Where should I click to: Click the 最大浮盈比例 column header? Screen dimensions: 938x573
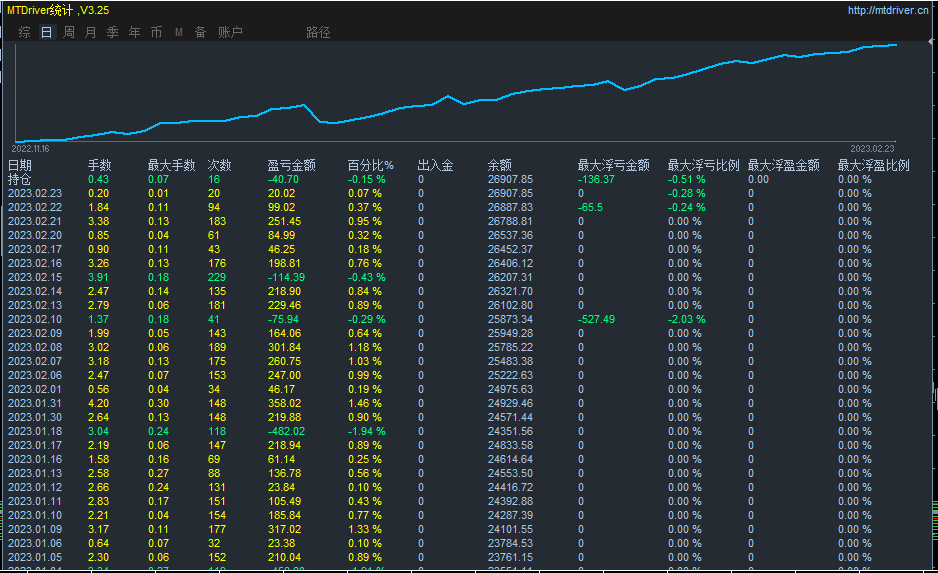point(873,166)
